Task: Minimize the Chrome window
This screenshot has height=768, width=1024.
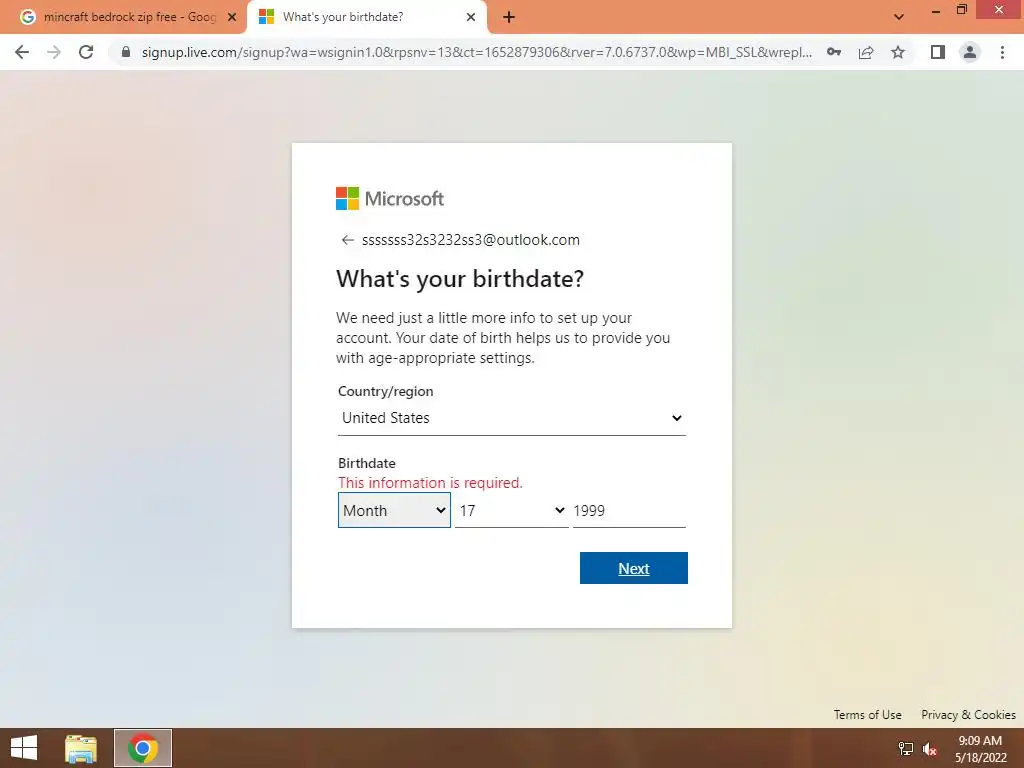Action: [x=936, y=10]
